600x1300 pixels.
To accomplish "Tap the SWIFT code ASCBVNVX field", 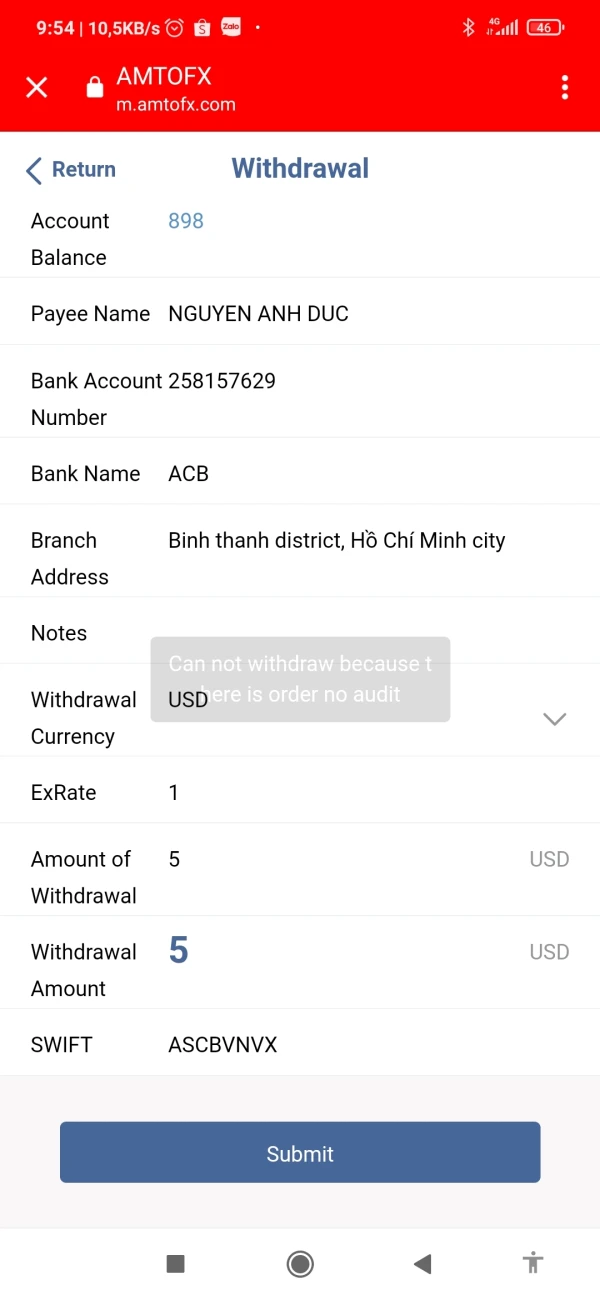I will 222,1045.
